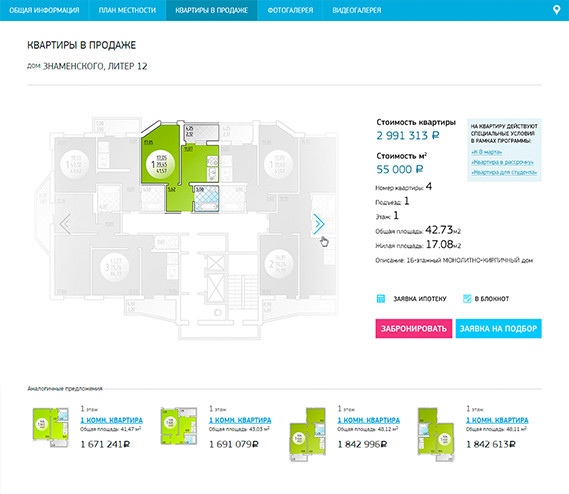
Task: Open the «Квартира для студента» link
Action: pyautogui.click(x=504, y=172)
